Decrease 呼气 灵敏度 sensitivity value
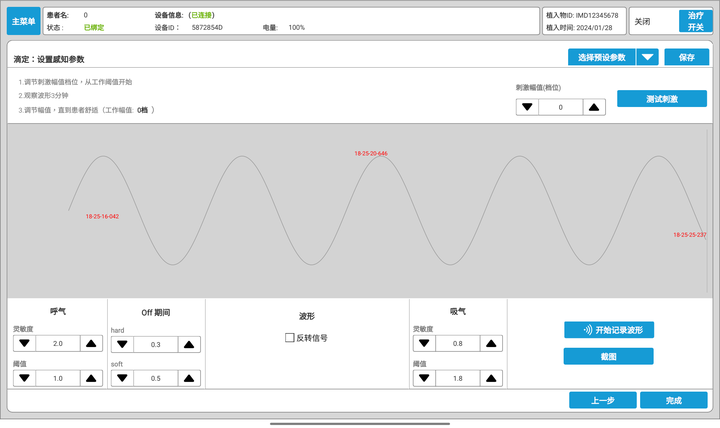The height and width of the screenshot is (428, 720). click(x=25, y=344)
